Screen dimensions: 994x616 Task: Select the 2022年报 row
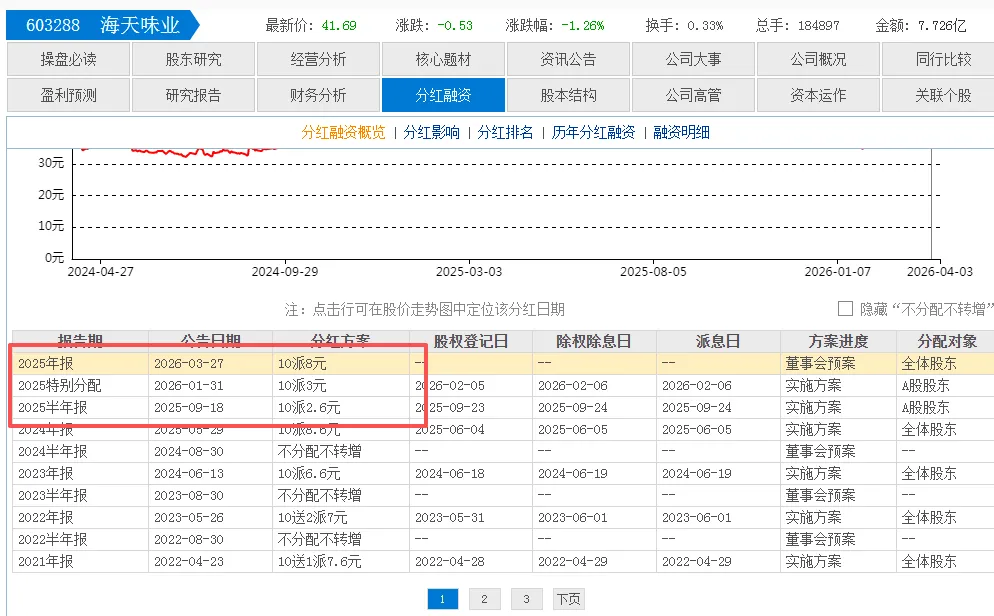503,518
